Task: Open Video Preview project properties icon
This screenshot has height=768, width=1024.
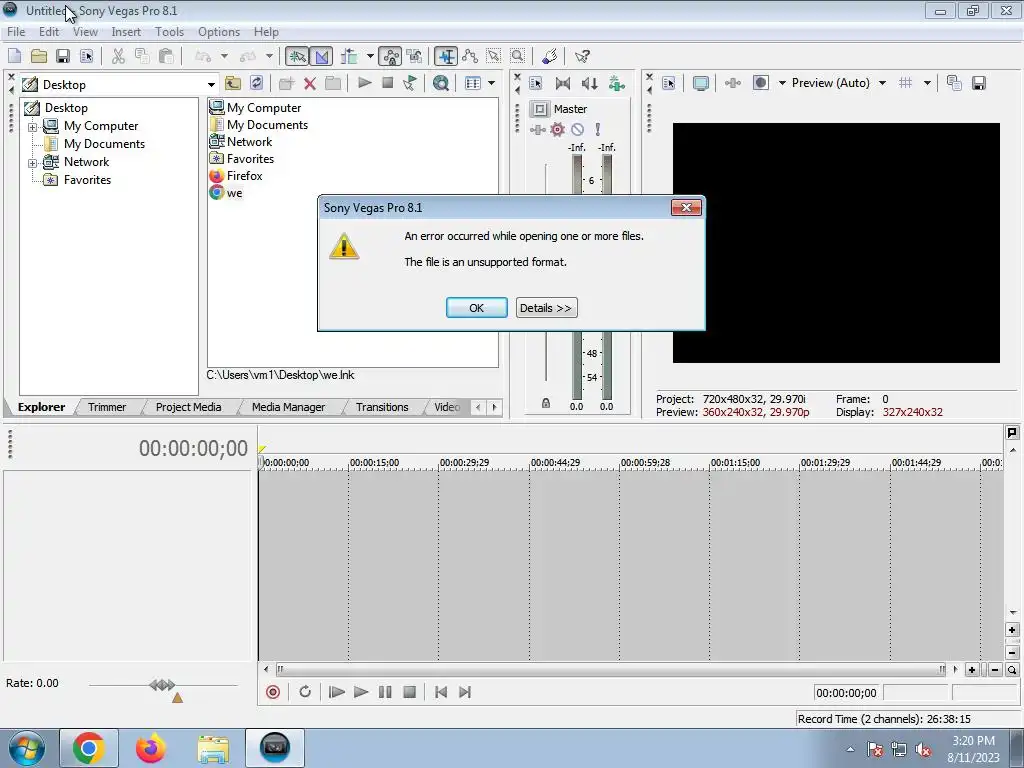Action: click(669, 83)
